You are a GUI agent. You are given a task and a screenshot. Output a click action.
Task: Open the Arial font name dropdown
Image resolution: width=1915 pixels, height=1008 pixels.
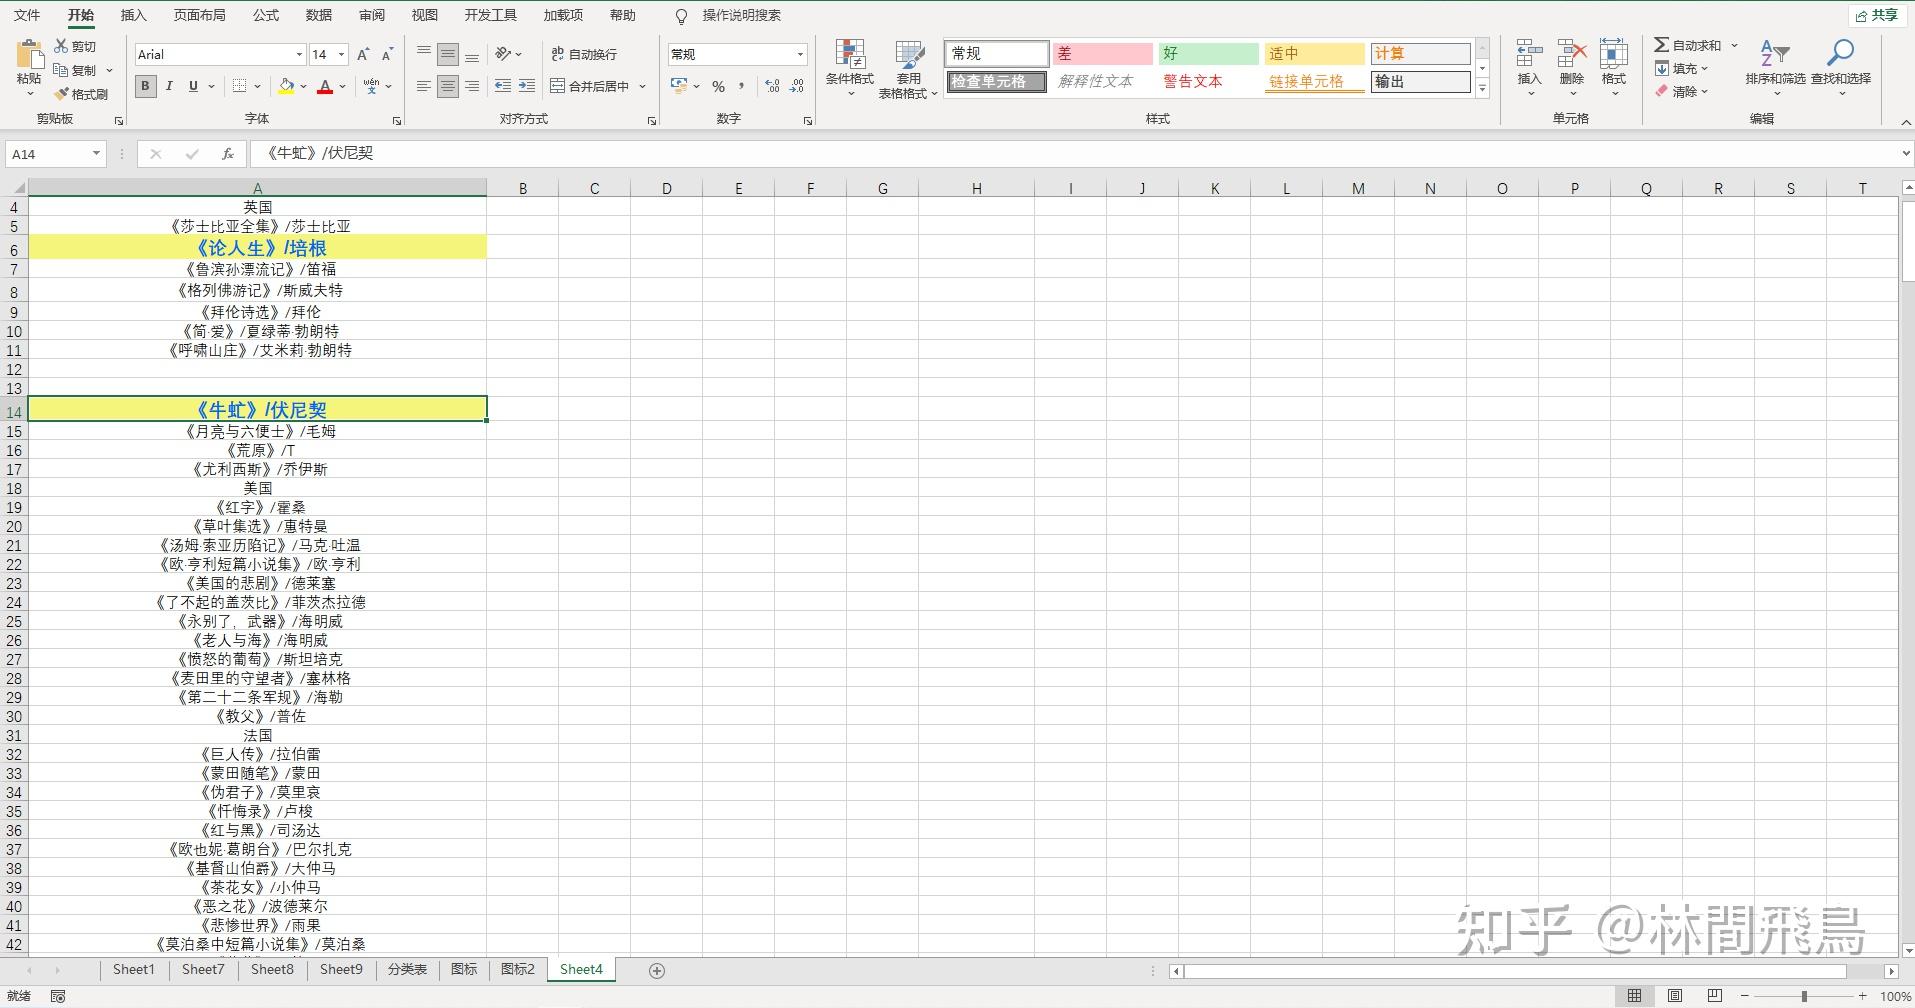tap(298, 54)
